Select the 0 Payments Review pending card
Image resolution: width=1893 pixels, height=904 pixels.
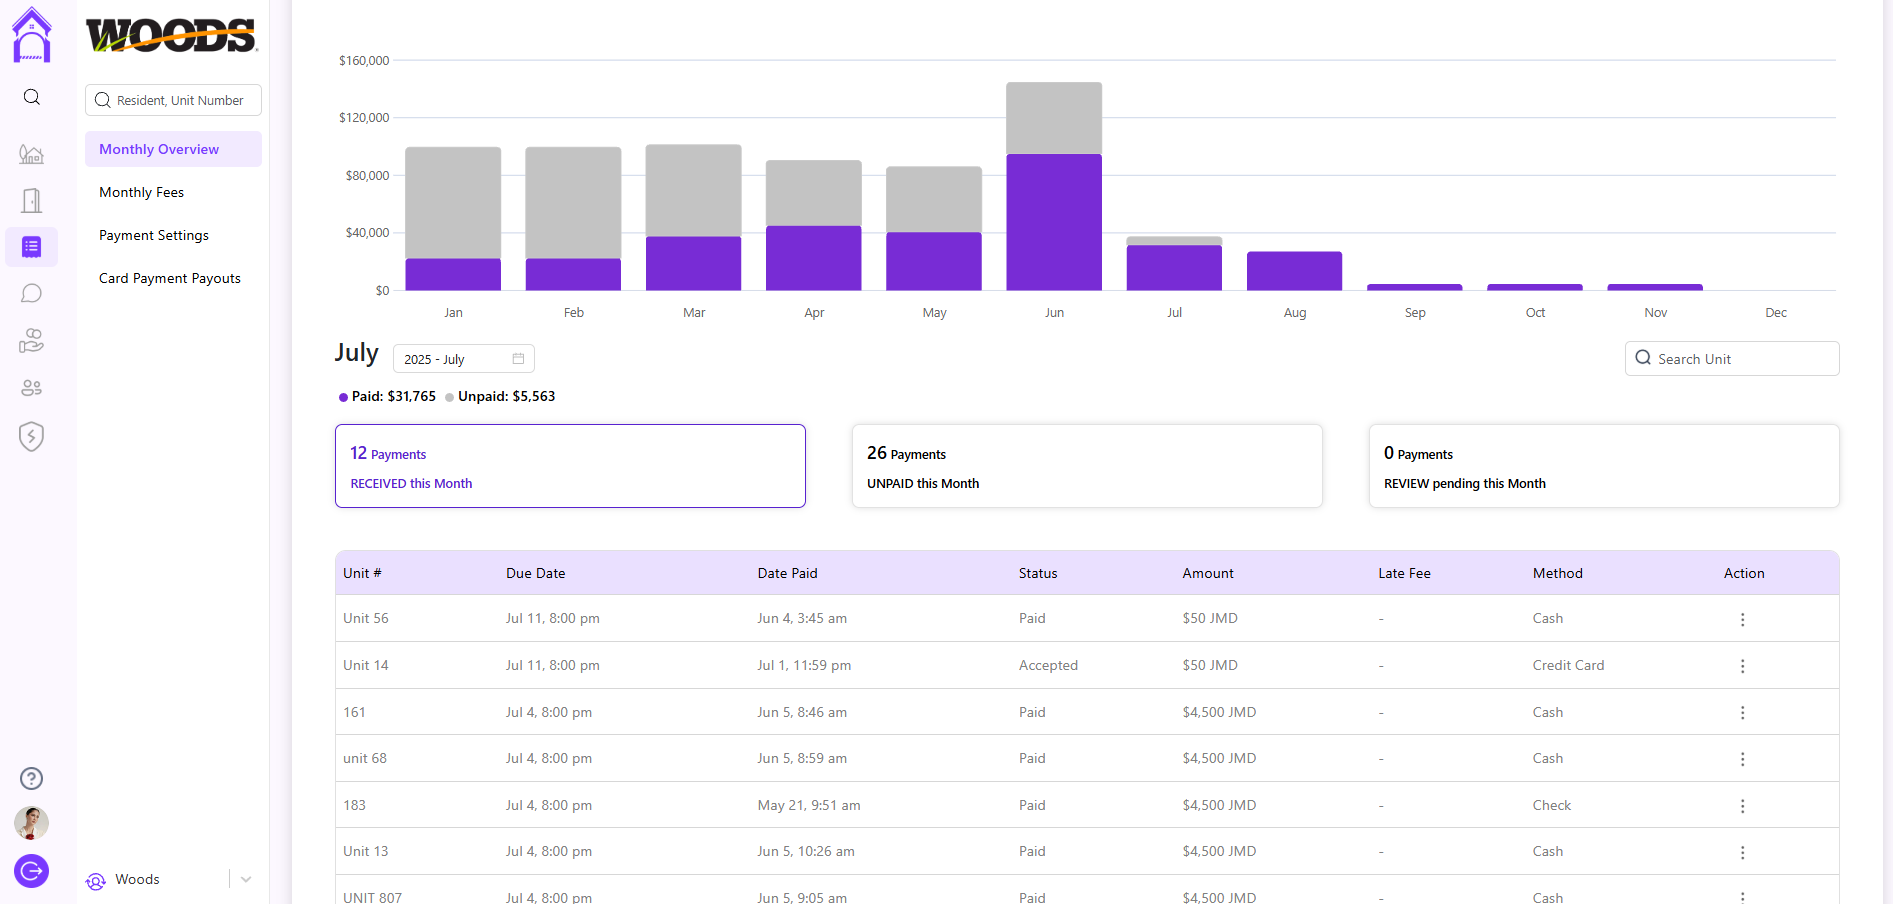[x=1604, y=466]
